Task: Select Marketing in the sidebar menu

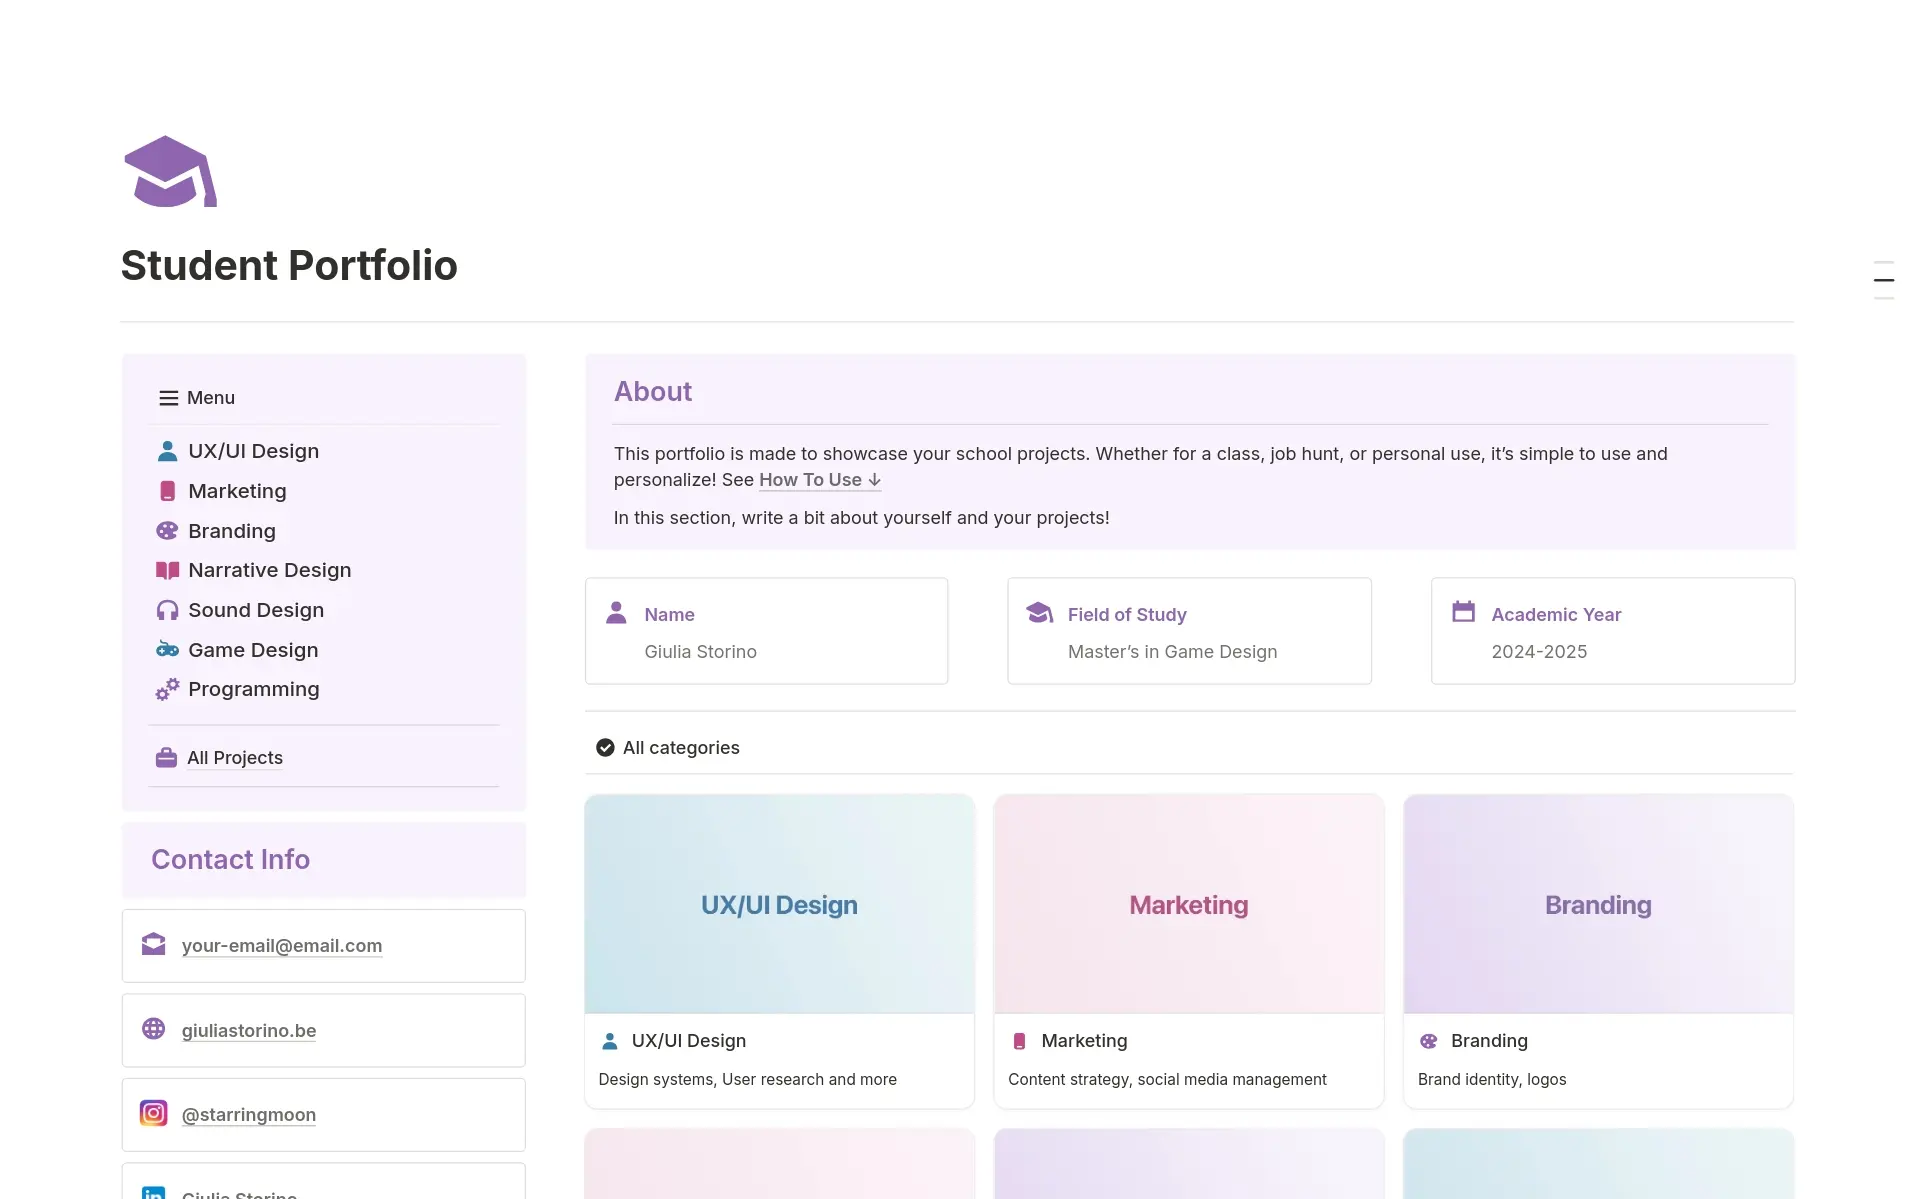Action: pos(237,490)
